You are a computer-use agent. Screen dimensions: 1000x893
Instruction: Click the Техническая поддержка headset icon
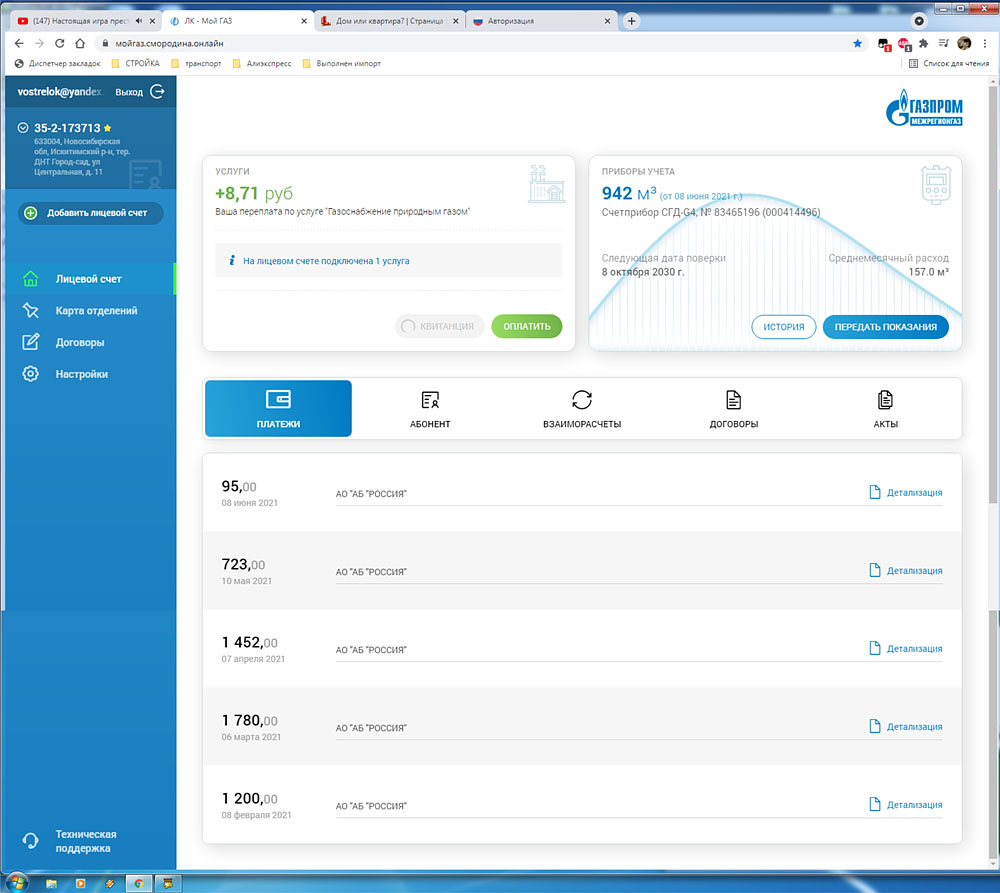(31, 841)
